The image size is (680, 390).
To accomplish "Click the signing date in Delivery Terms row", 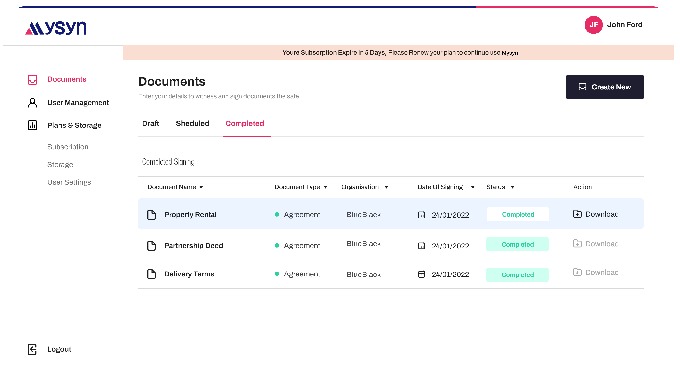I will click(x=450, y=274).
